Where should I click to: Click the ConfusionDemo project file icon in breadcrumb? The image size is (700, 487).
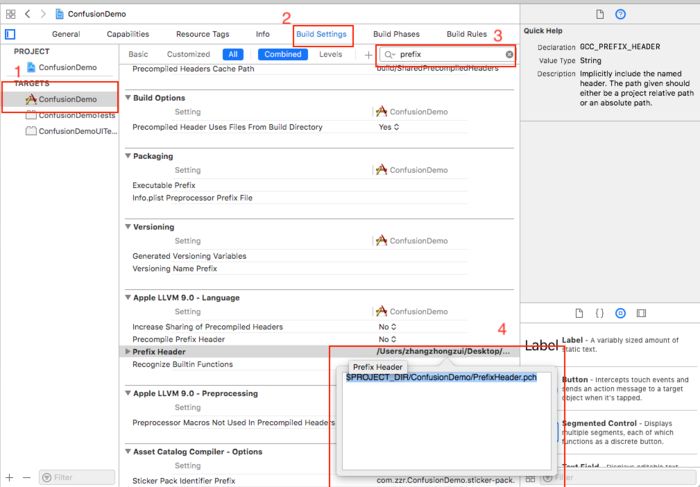pyautogui.click(x=59, y=14)
